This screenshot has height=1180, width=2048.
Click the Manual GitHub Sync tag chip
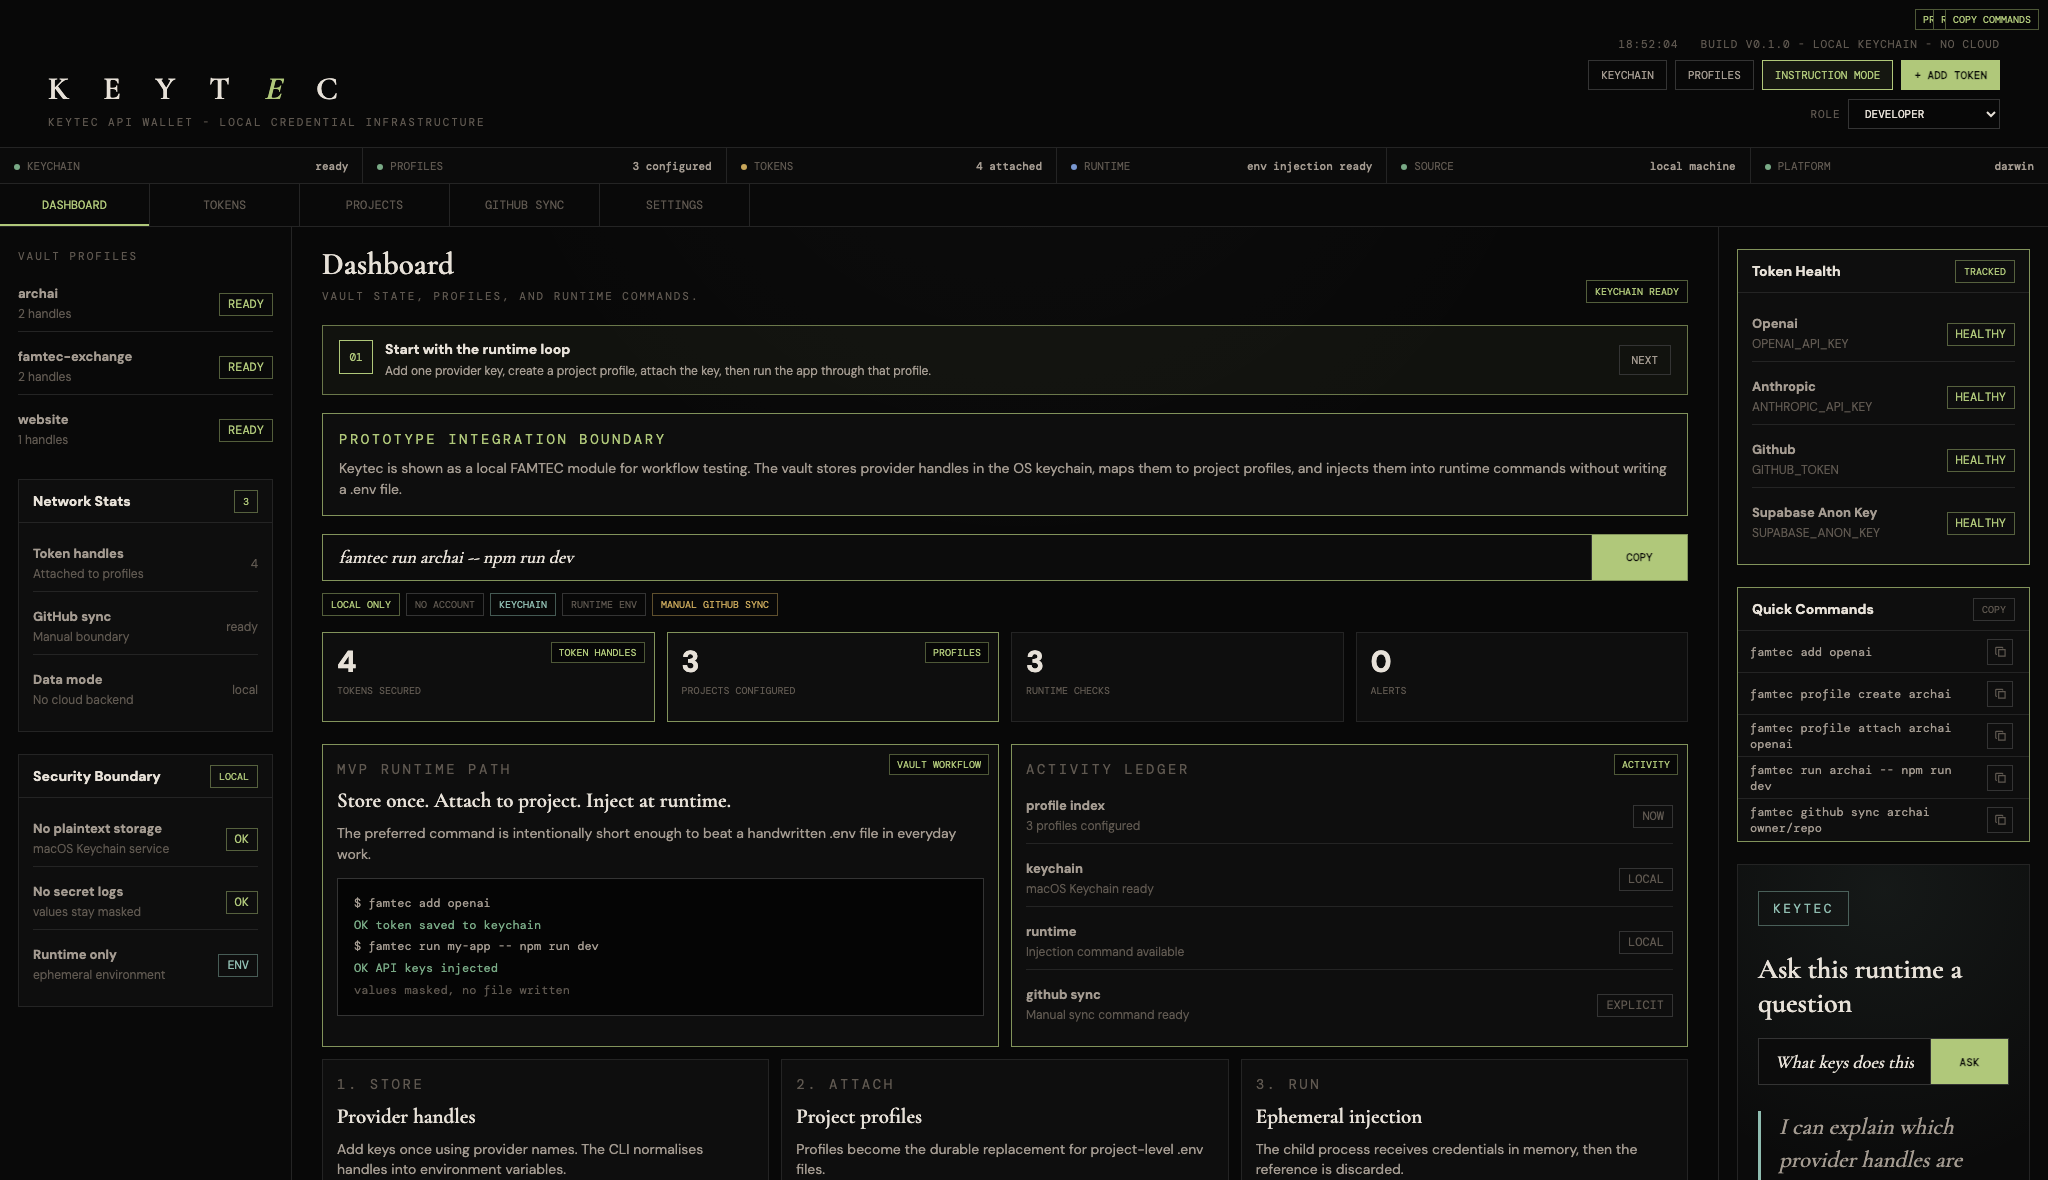(x=714, y=604)
